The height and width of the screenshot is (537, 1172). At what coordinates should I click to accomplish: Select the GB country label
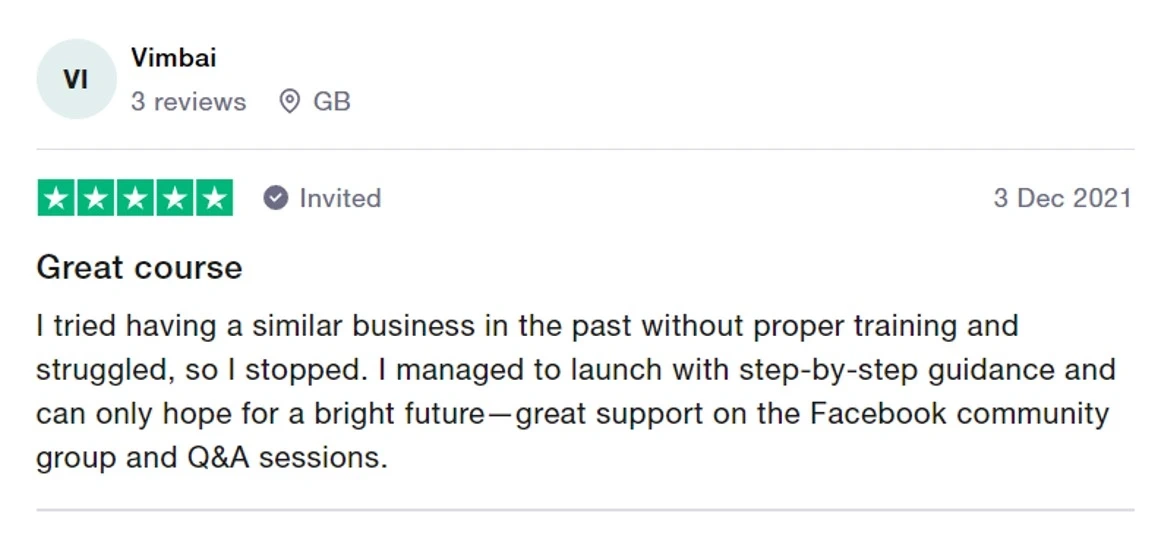(332, 102)
